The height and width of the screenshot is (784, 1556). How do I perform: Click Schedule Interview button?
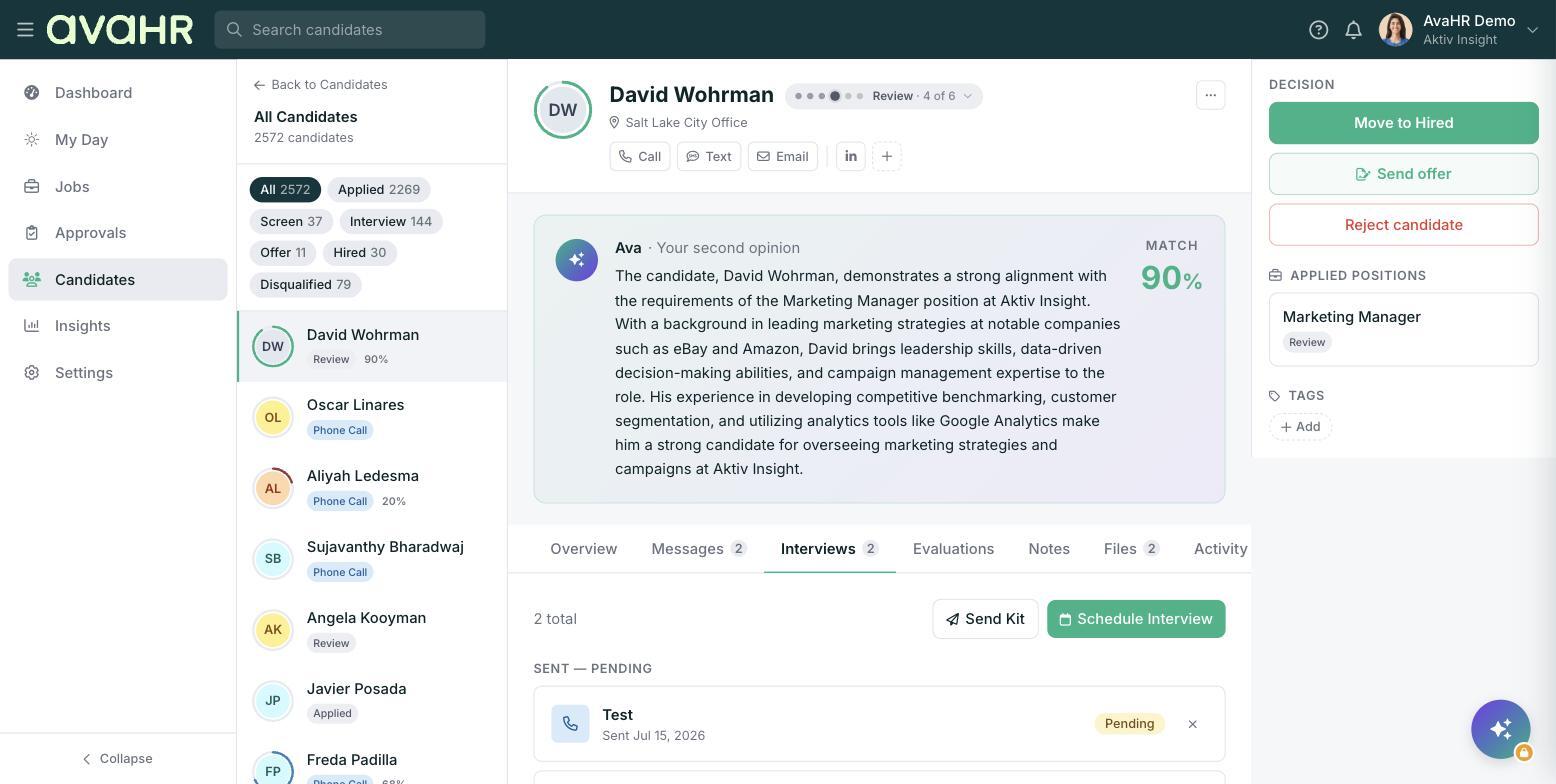pyautogui.click(x=1136, y=619)
